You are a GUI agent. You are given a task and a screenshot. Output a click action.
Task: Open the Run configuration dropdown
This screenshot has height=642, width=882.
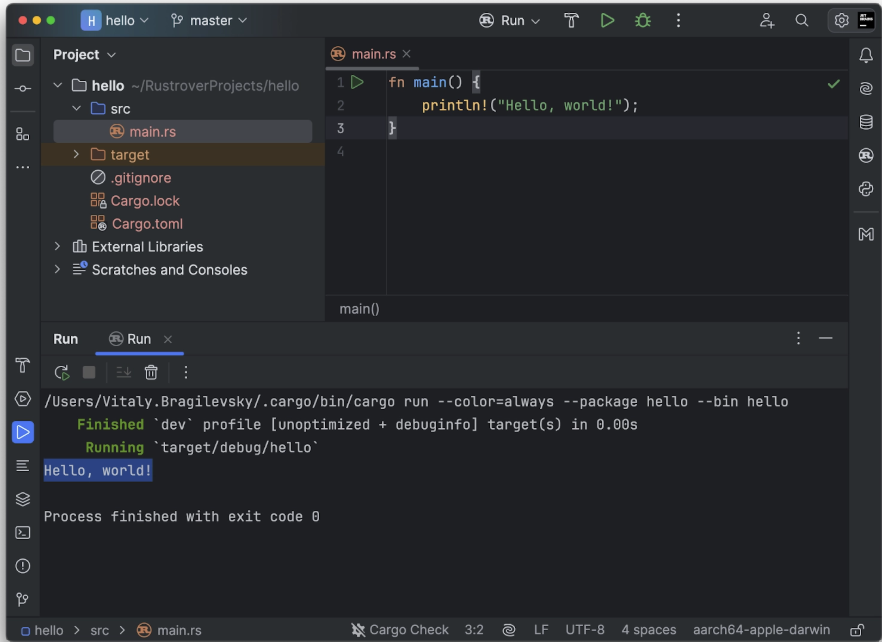[x=510, y=20]
